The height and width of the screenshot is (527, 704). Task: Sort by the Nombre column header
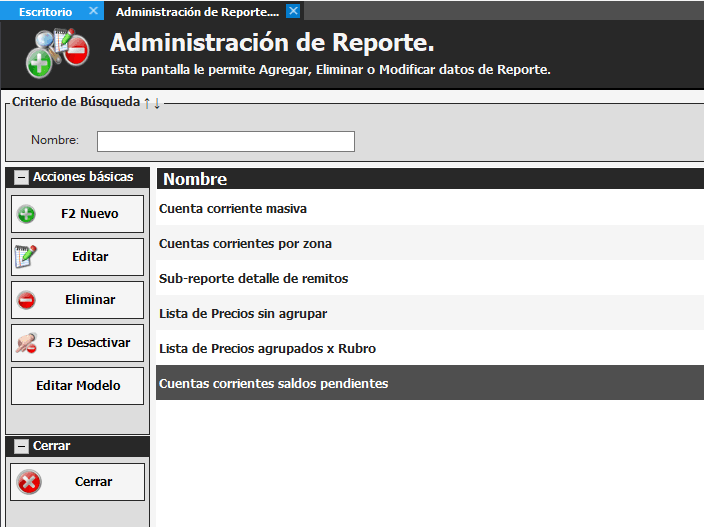point(195,179)
